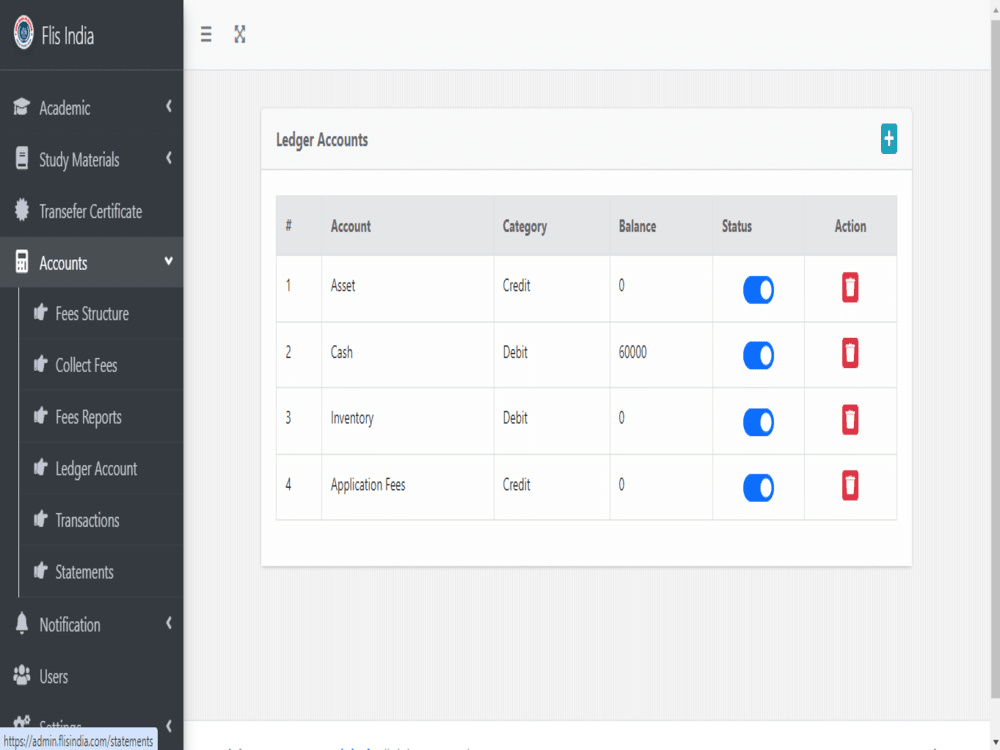Click the page vertical scrollbar

pos(995,357)
